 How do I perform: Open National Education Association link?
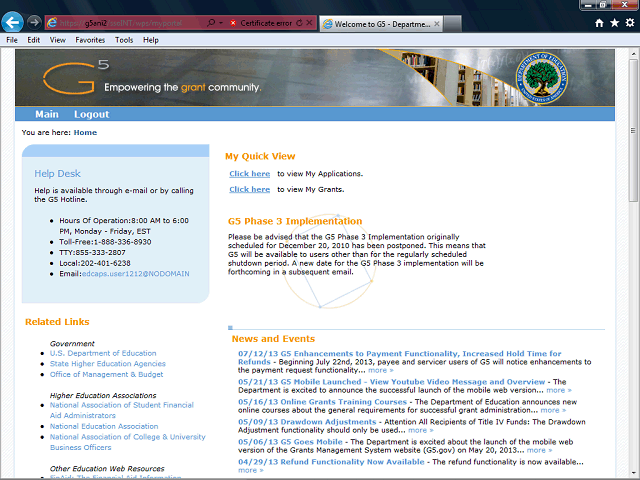[x=104, y=426]
